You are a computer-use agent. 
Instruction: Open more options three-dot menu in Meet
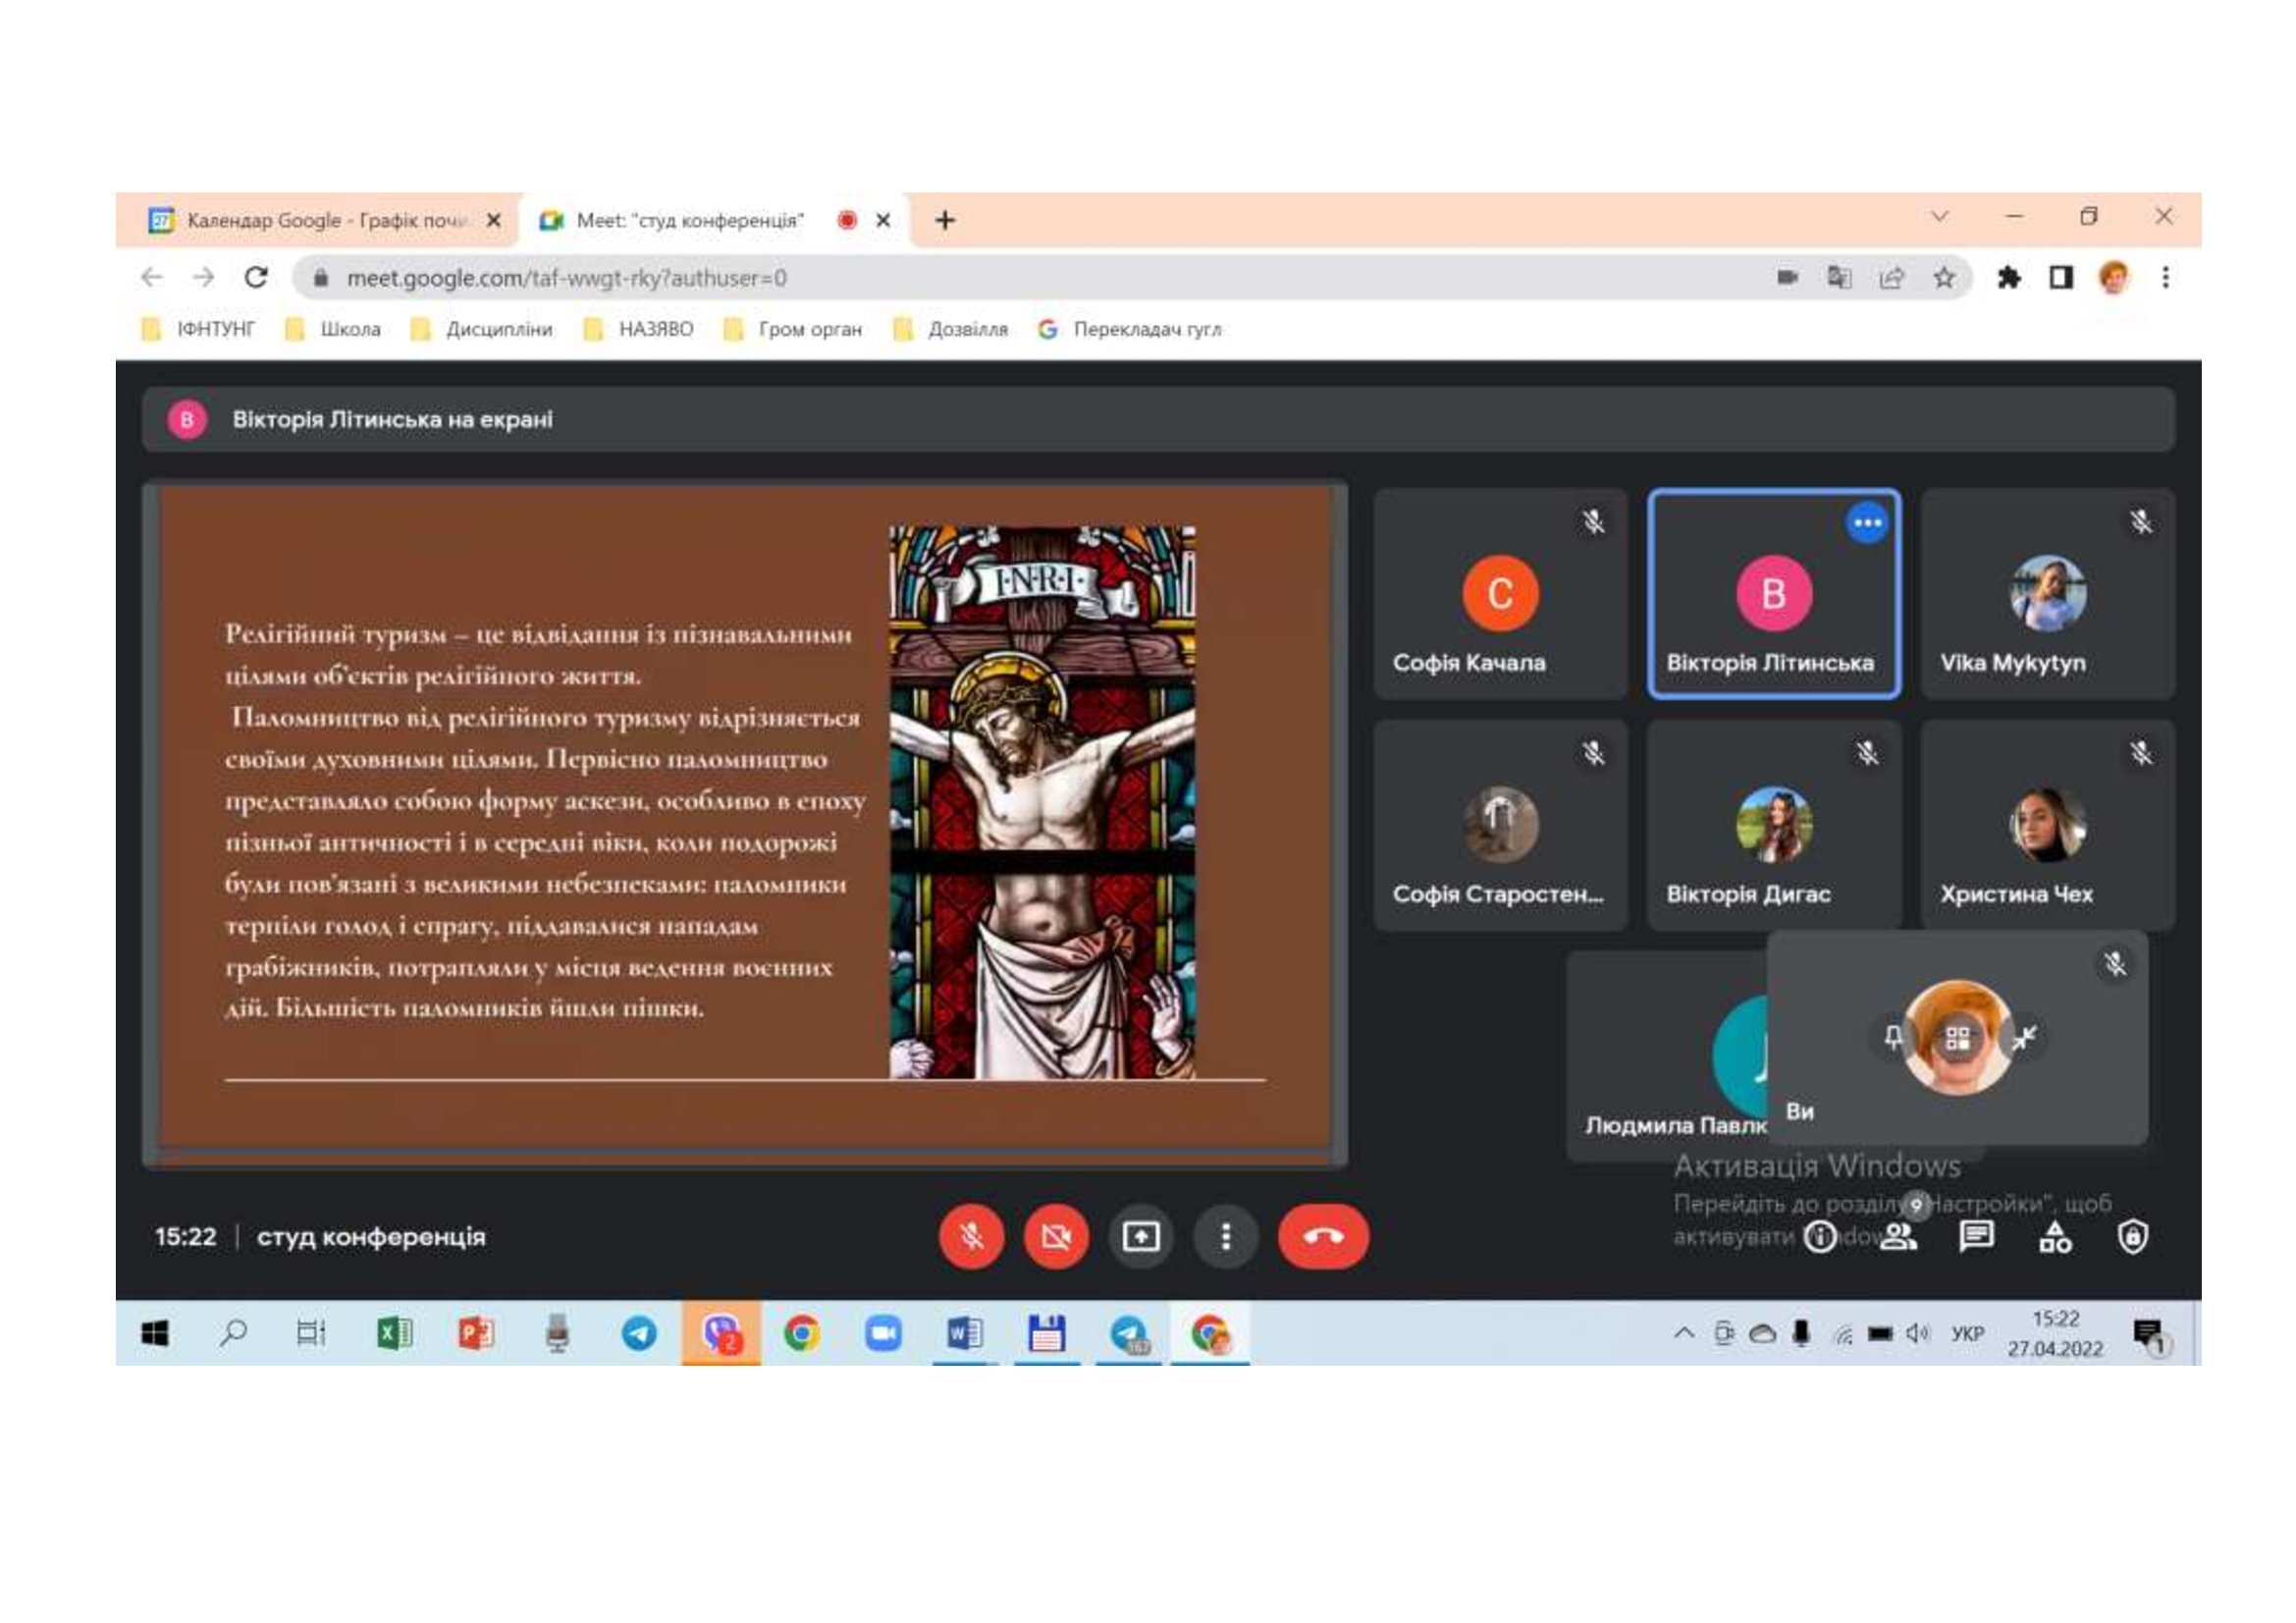click(1225, 1236)
